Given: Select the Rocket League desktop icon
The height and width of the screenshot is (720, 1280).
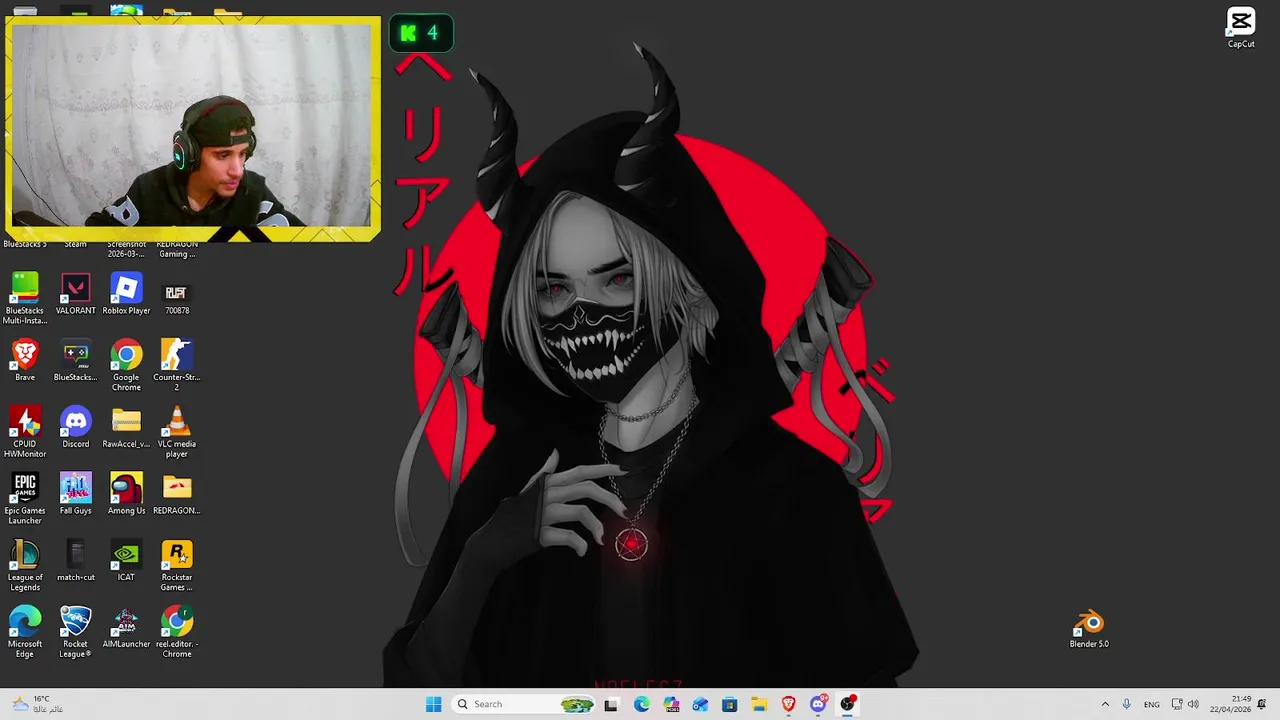Looking at the screenshot, I should tap(76, 632).
